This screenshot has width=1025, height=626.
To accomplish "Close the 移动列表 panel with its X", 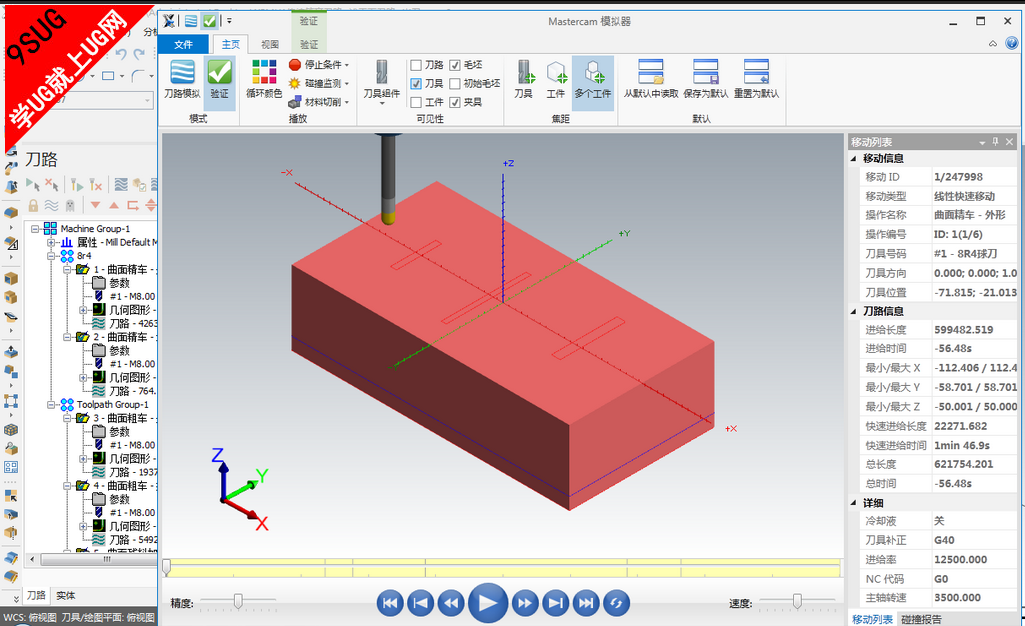I will pyautogui.click(x=1010, y=142).
